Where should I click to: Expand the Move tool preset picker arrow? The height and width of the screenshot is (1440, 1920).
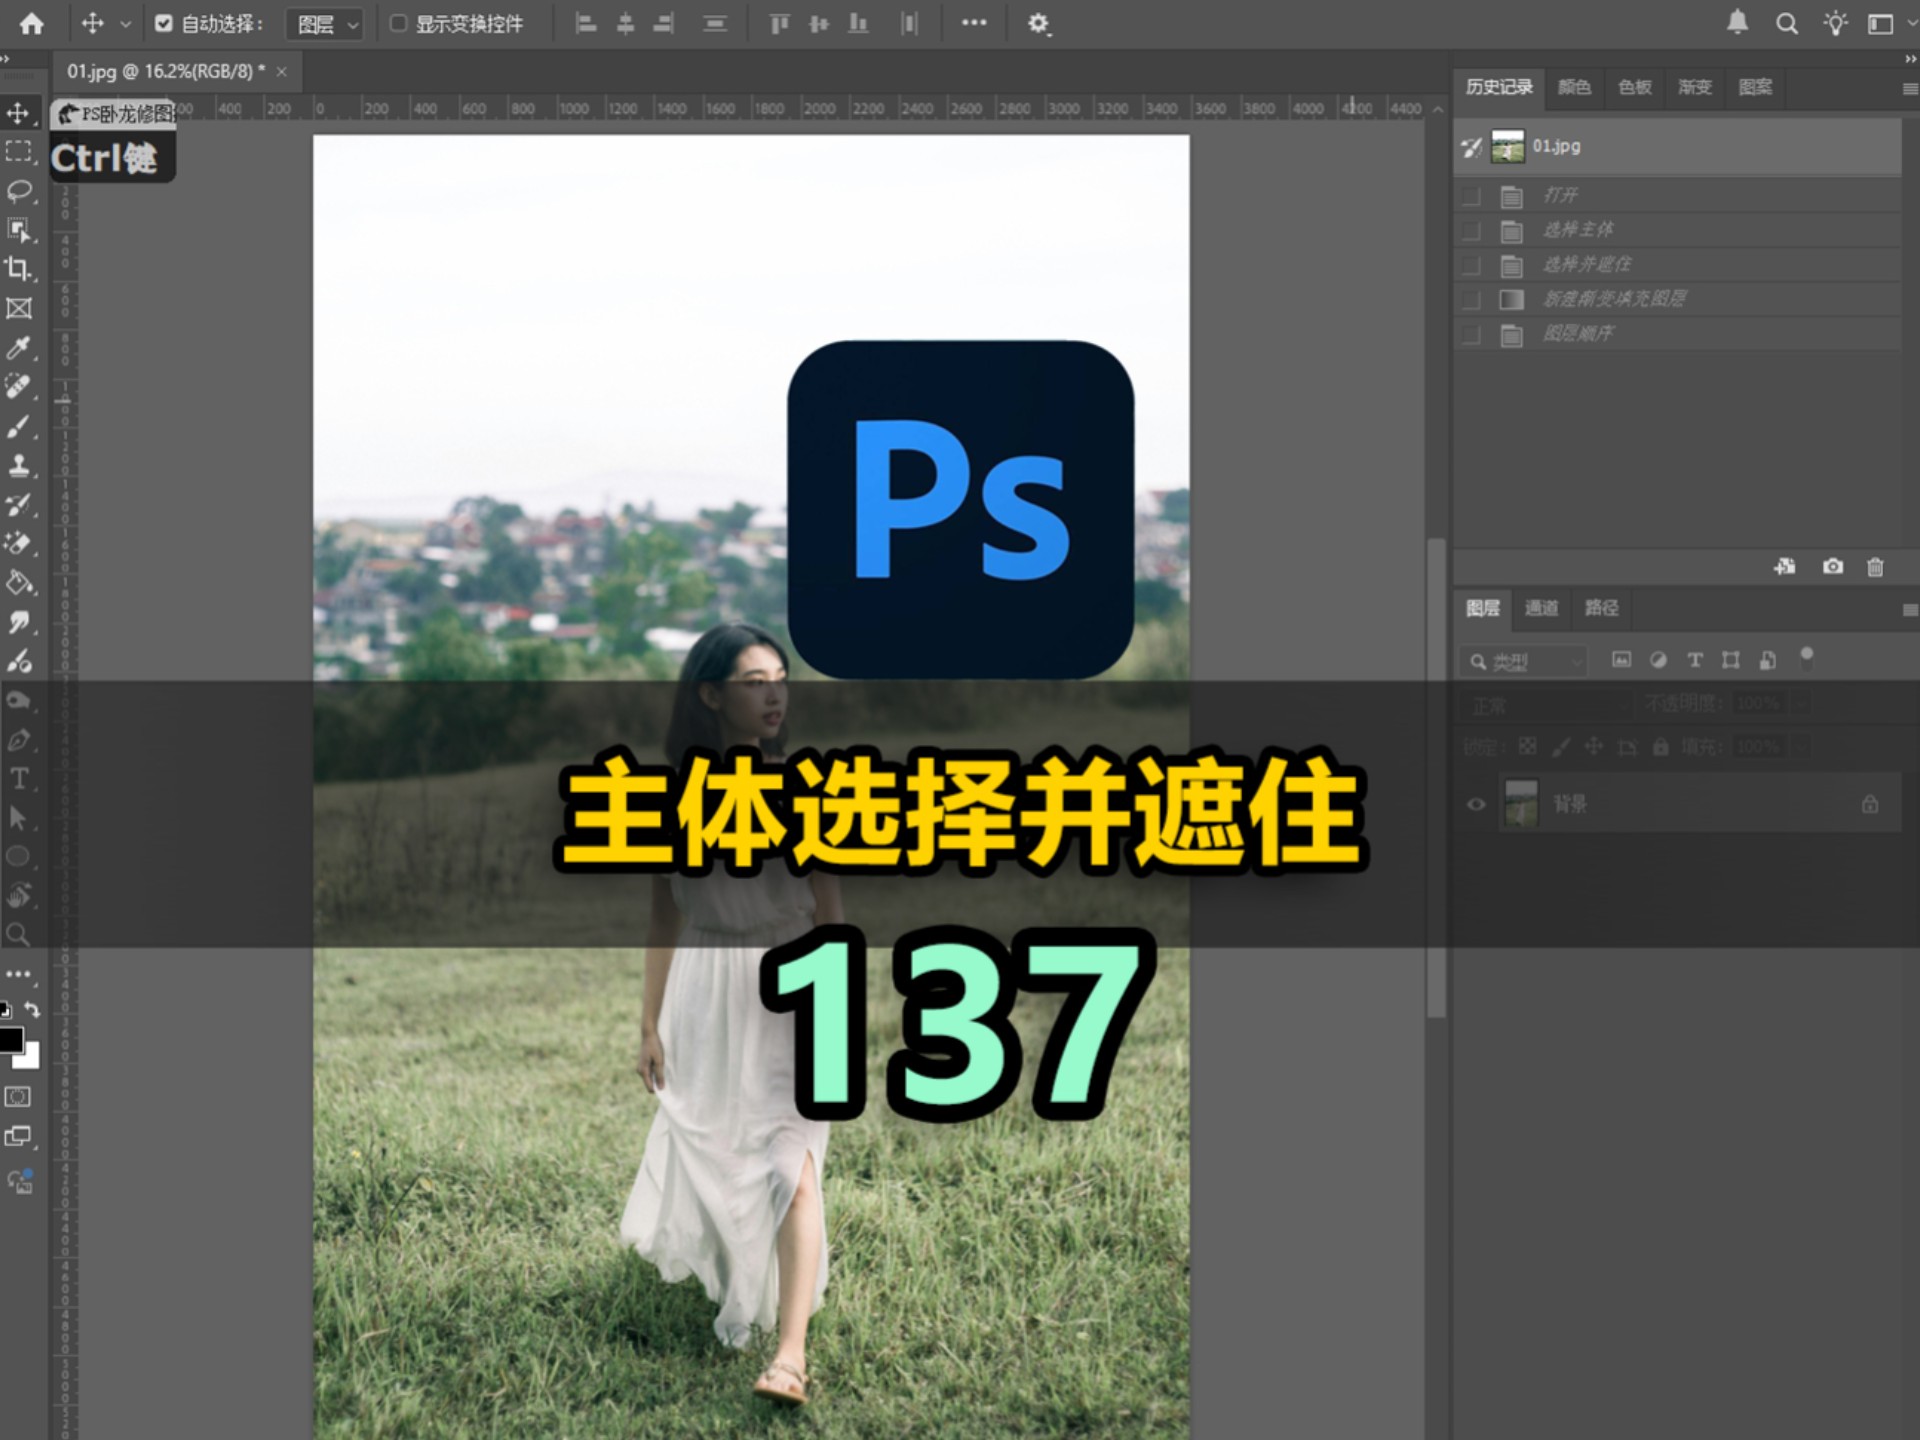click(x=125, y=24)
